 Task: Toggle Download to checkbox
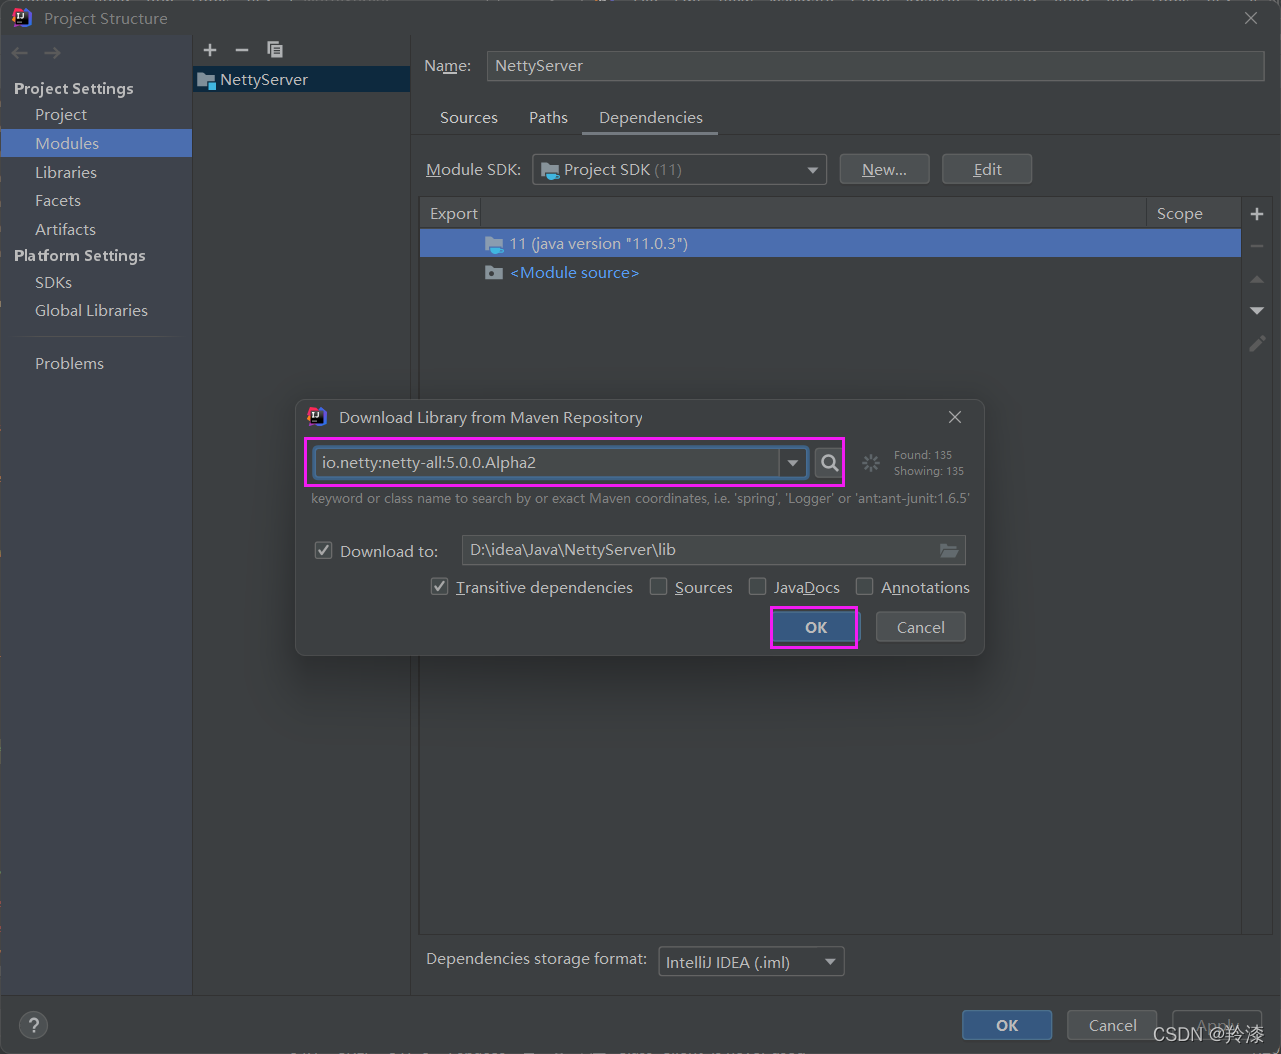(x=323, y=550)
